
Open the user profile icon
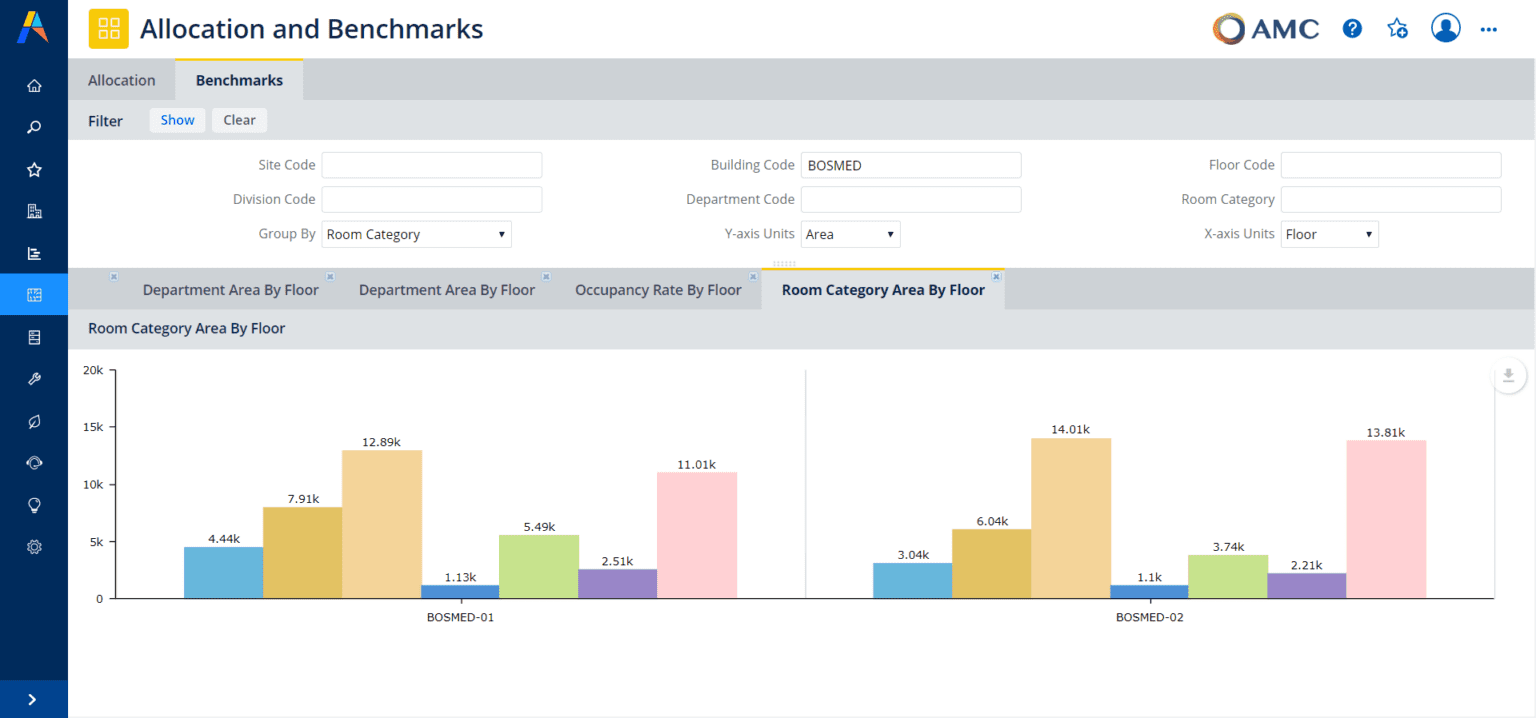click(x=1446, y=28)
